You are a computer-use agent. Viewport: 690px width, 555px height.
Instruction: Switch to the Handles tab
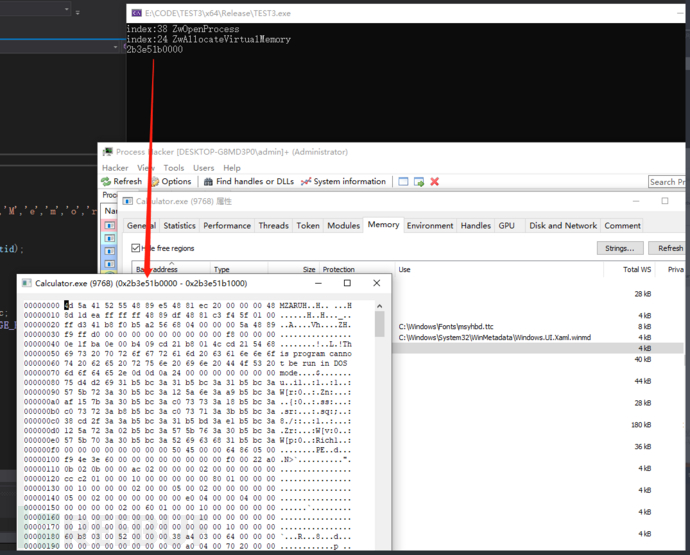click(476, 225)
